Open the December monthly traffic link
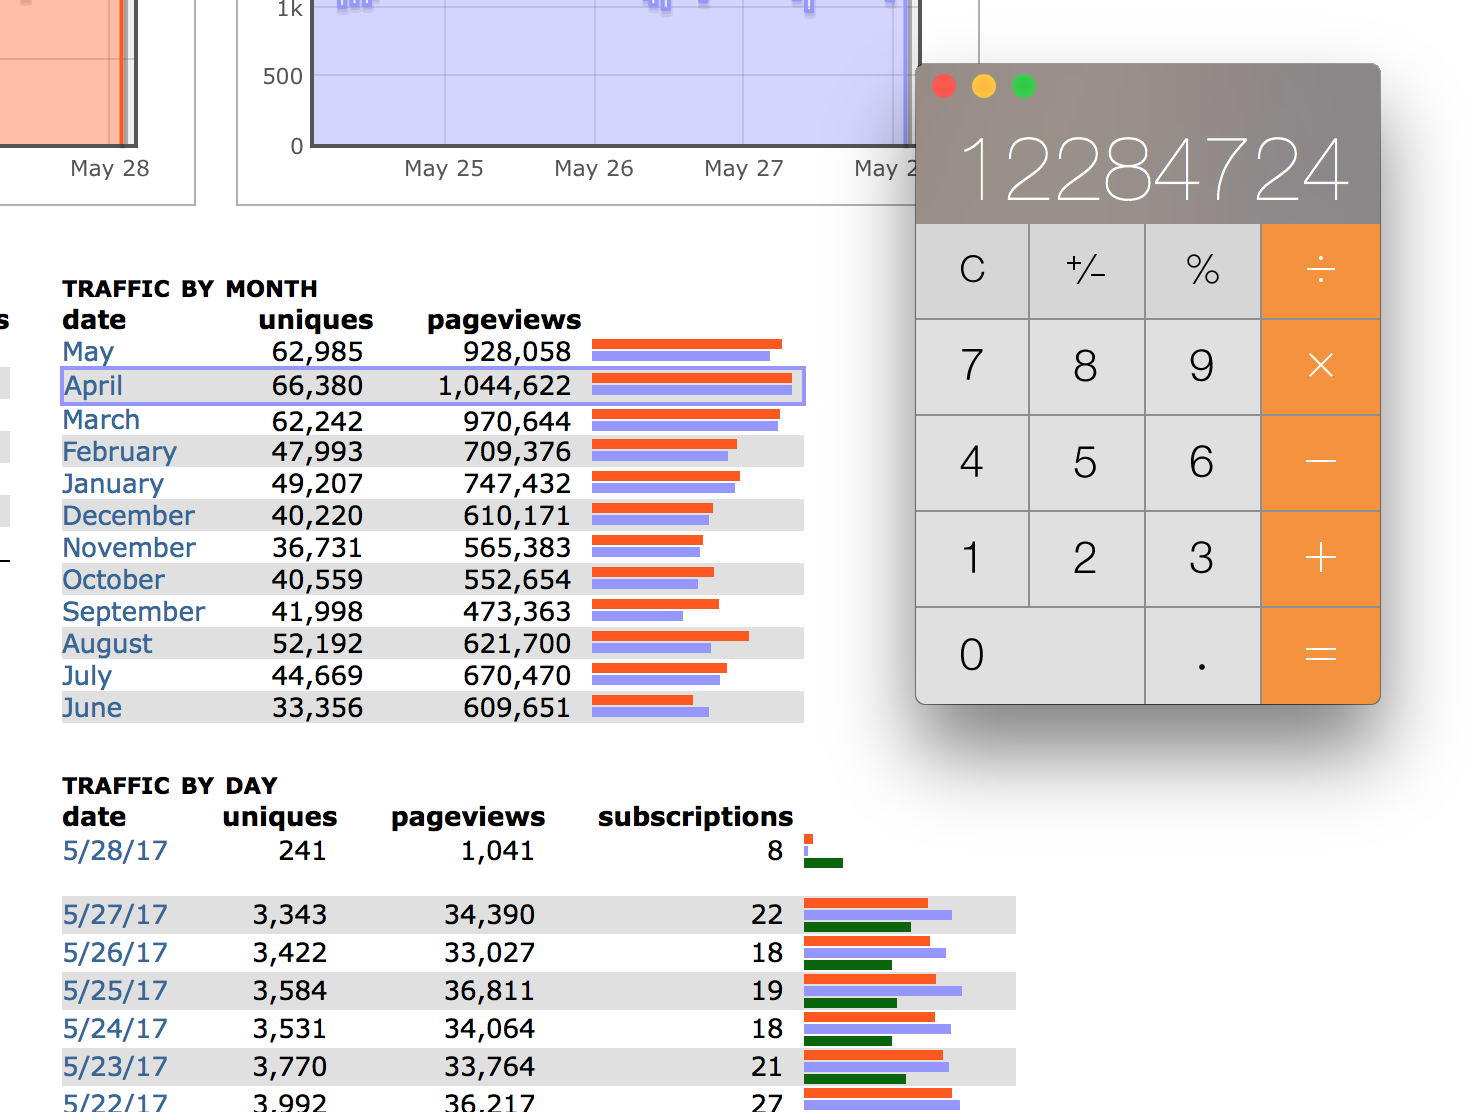Image resolution: width=1468 pixels, height=1112 pixels. tap(128, 516)
